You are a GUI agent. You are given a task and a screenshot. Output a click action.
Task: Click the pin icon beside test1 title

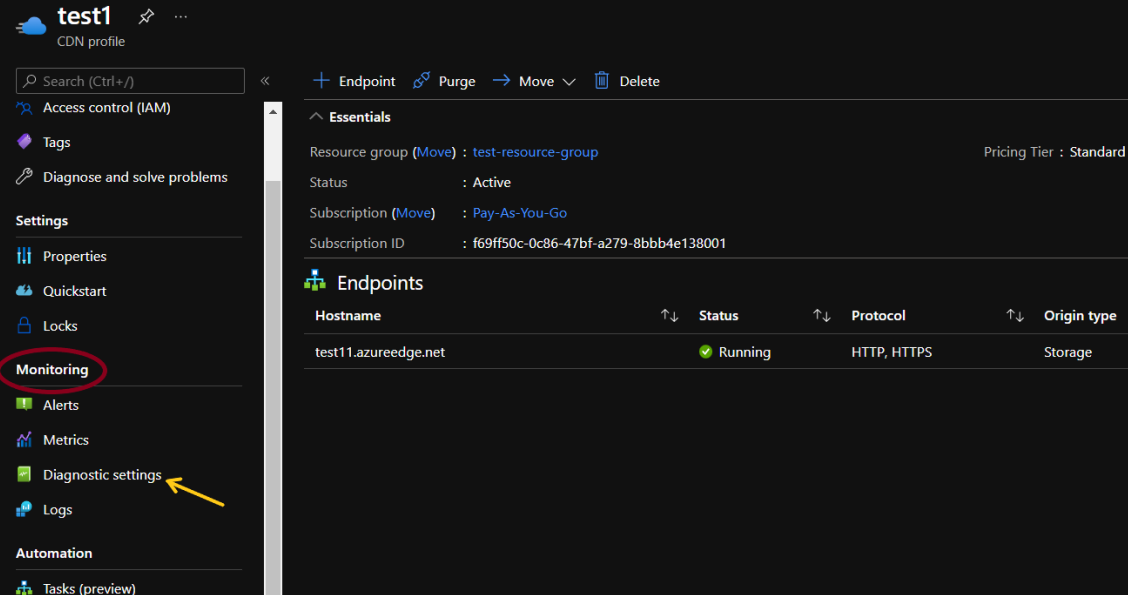[x=146, y=16]
